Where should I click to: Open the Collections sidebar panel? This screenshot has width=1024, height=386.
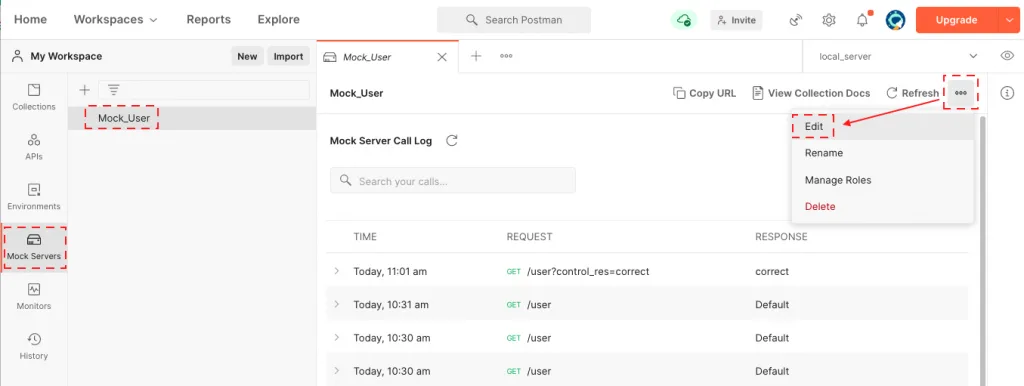(x=34, y=97)
